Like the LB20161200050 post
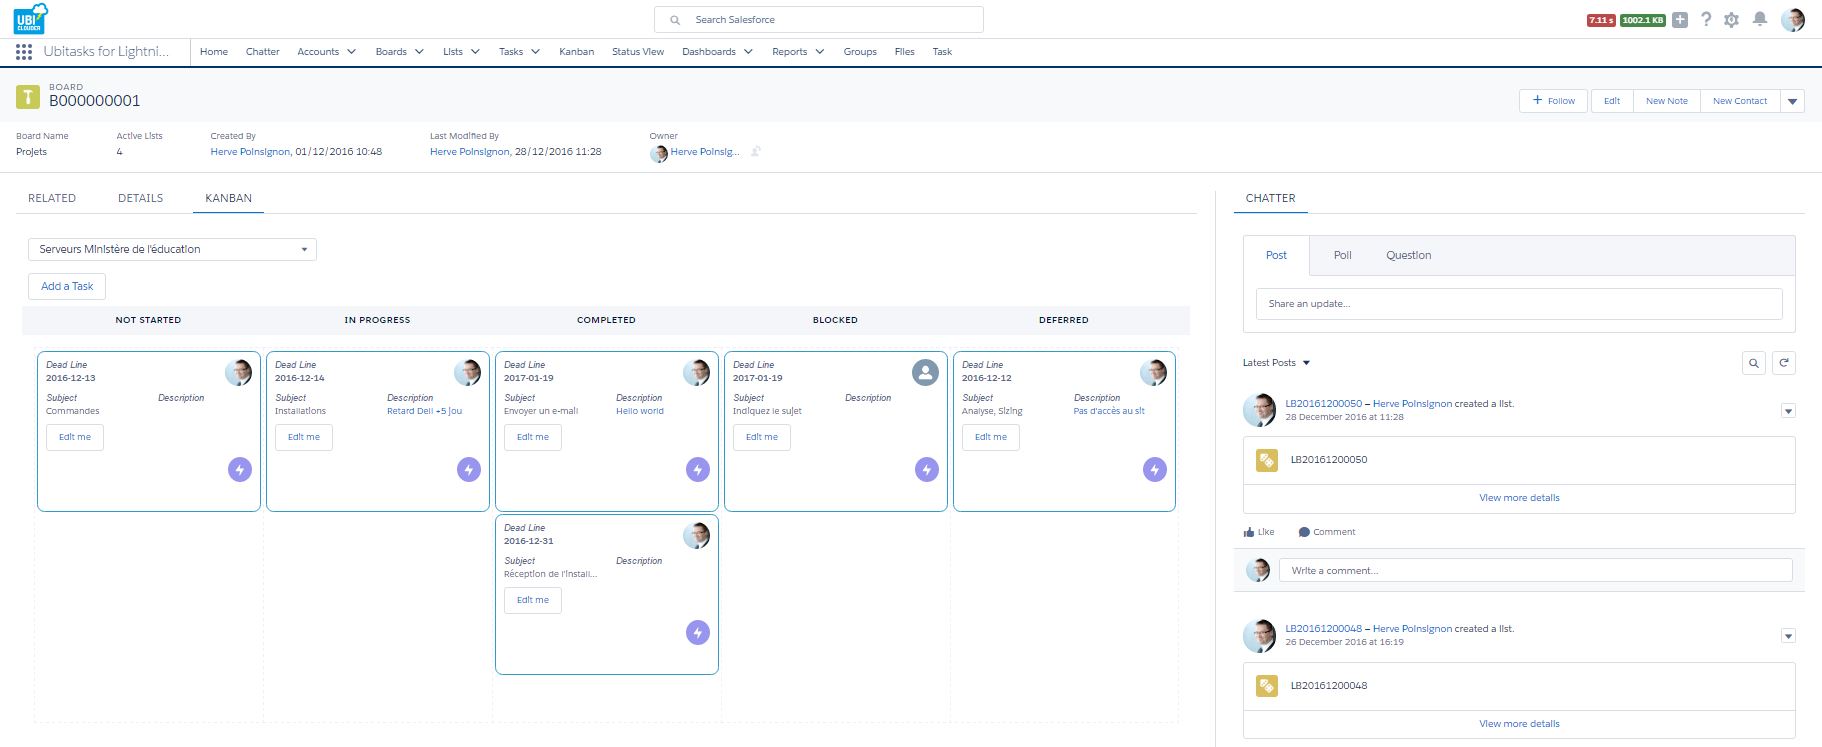 pos(1259,532)
